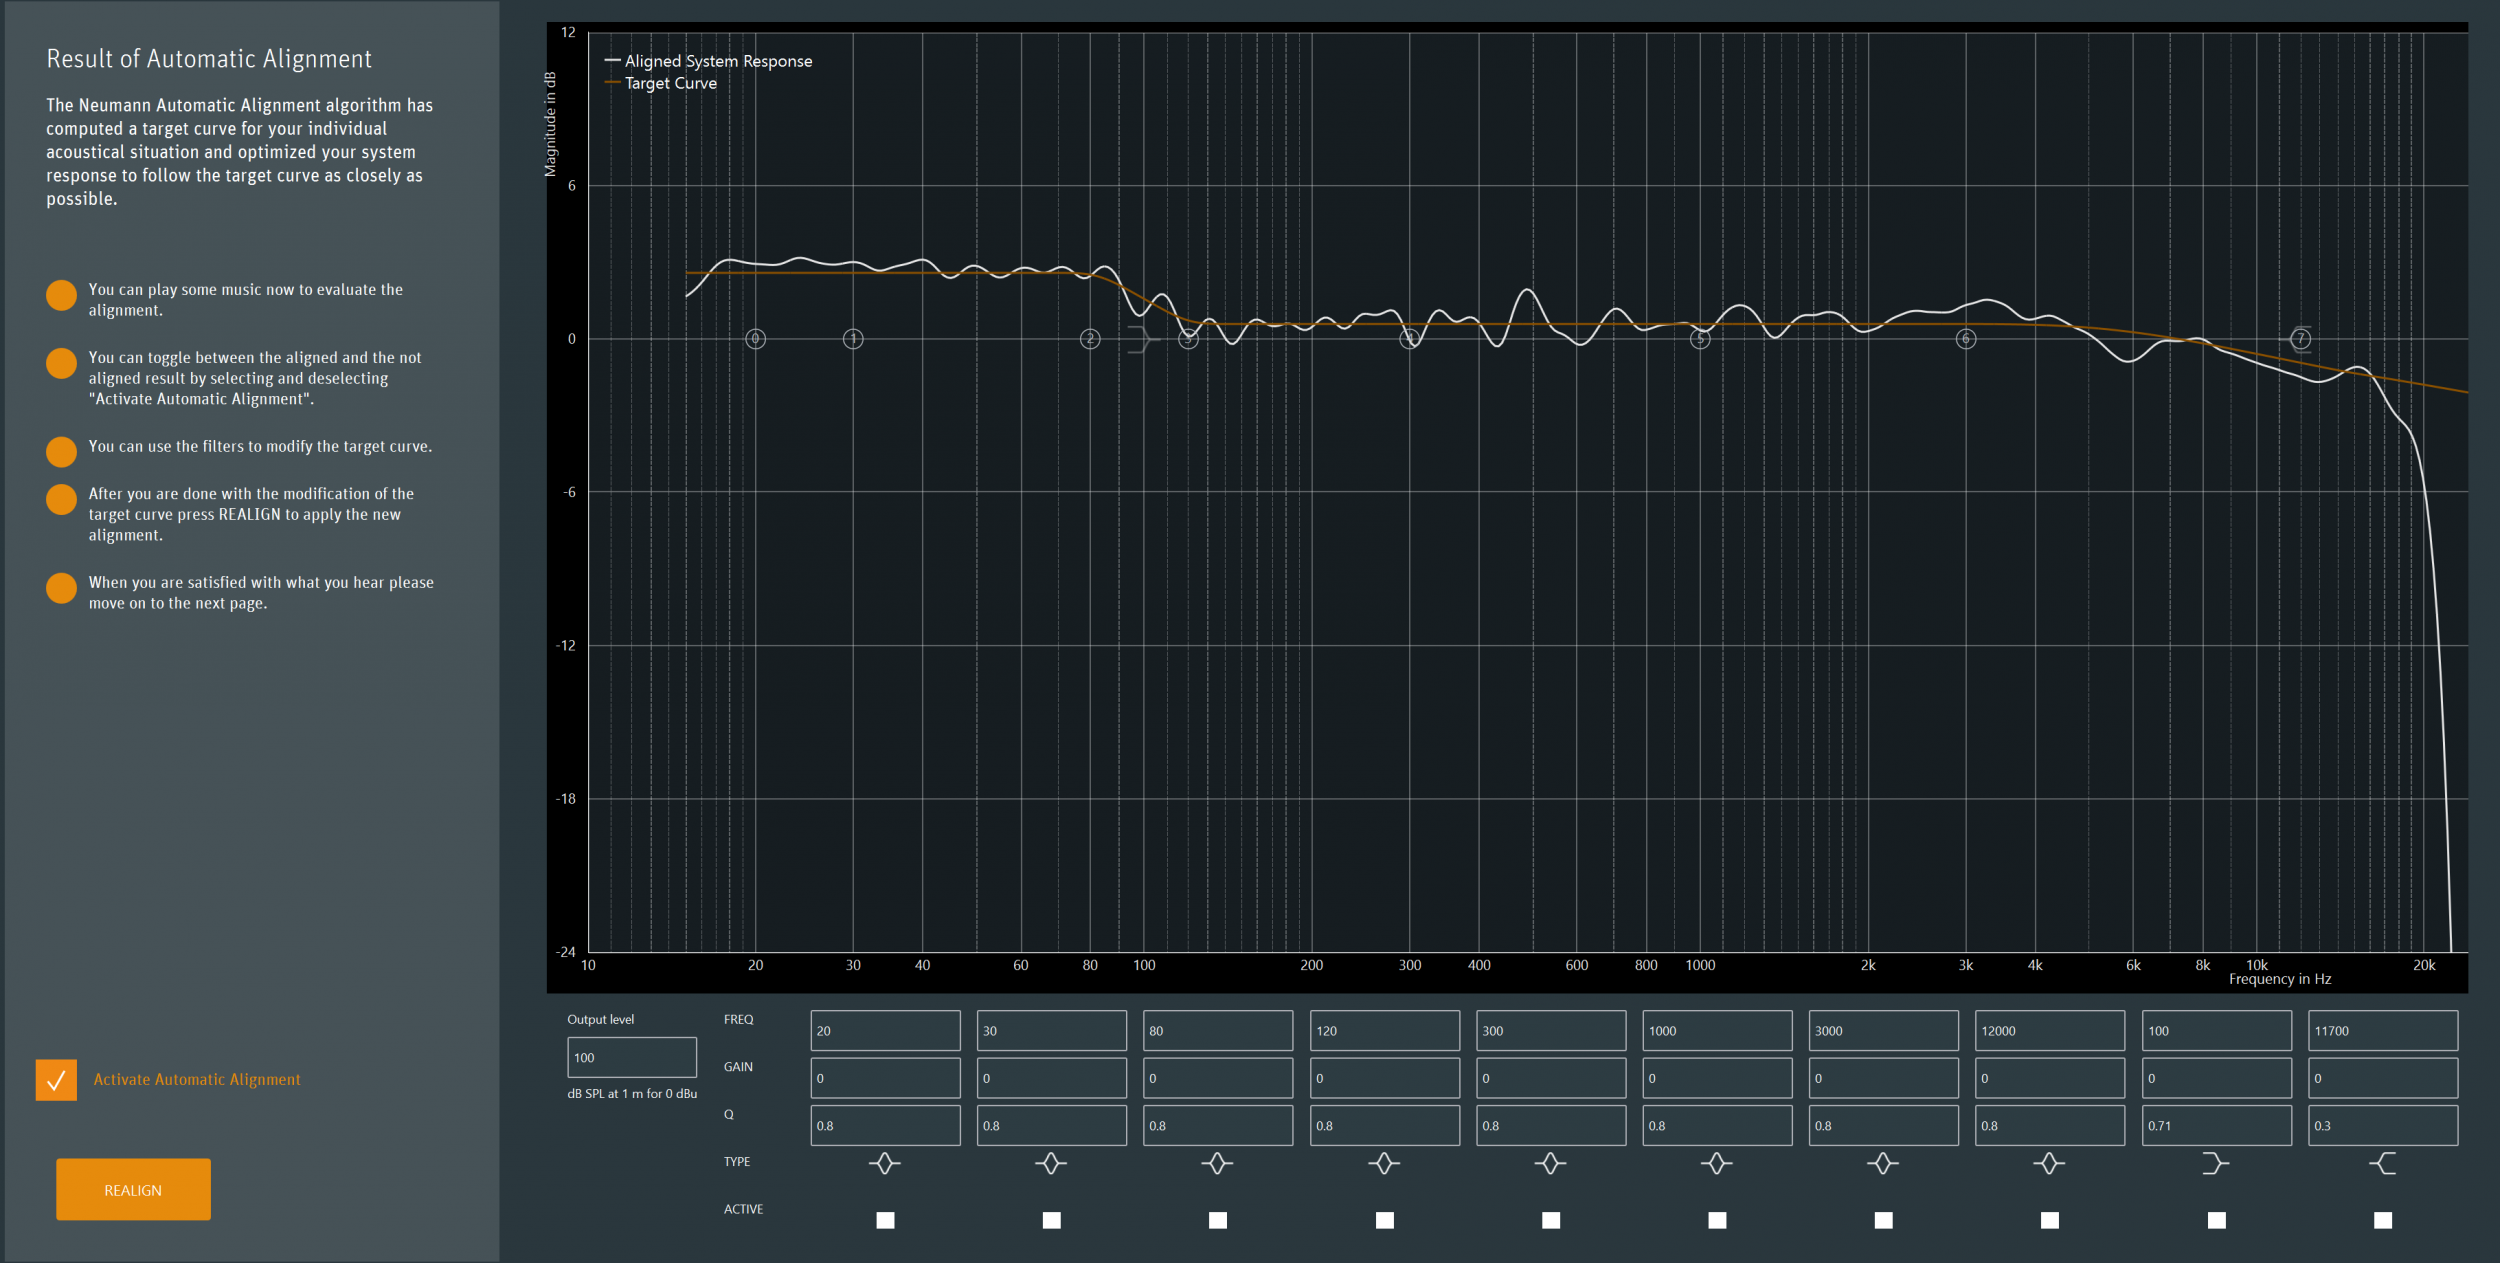2500x1263 pixels.
Task: Click the Q field of the 3000 Hz filter
Action: tap(1883, 1125)
